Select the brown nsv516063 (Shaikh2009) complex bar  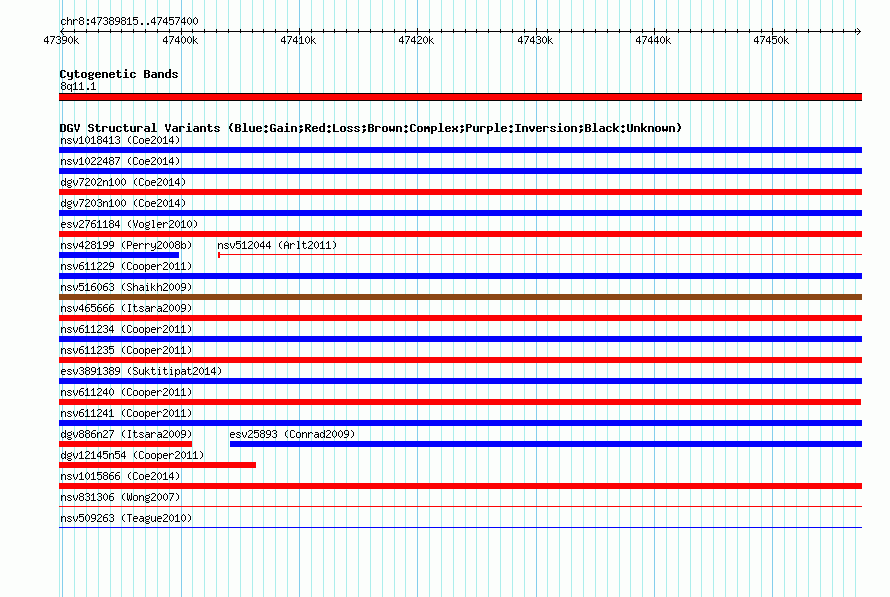click(460, 297)
